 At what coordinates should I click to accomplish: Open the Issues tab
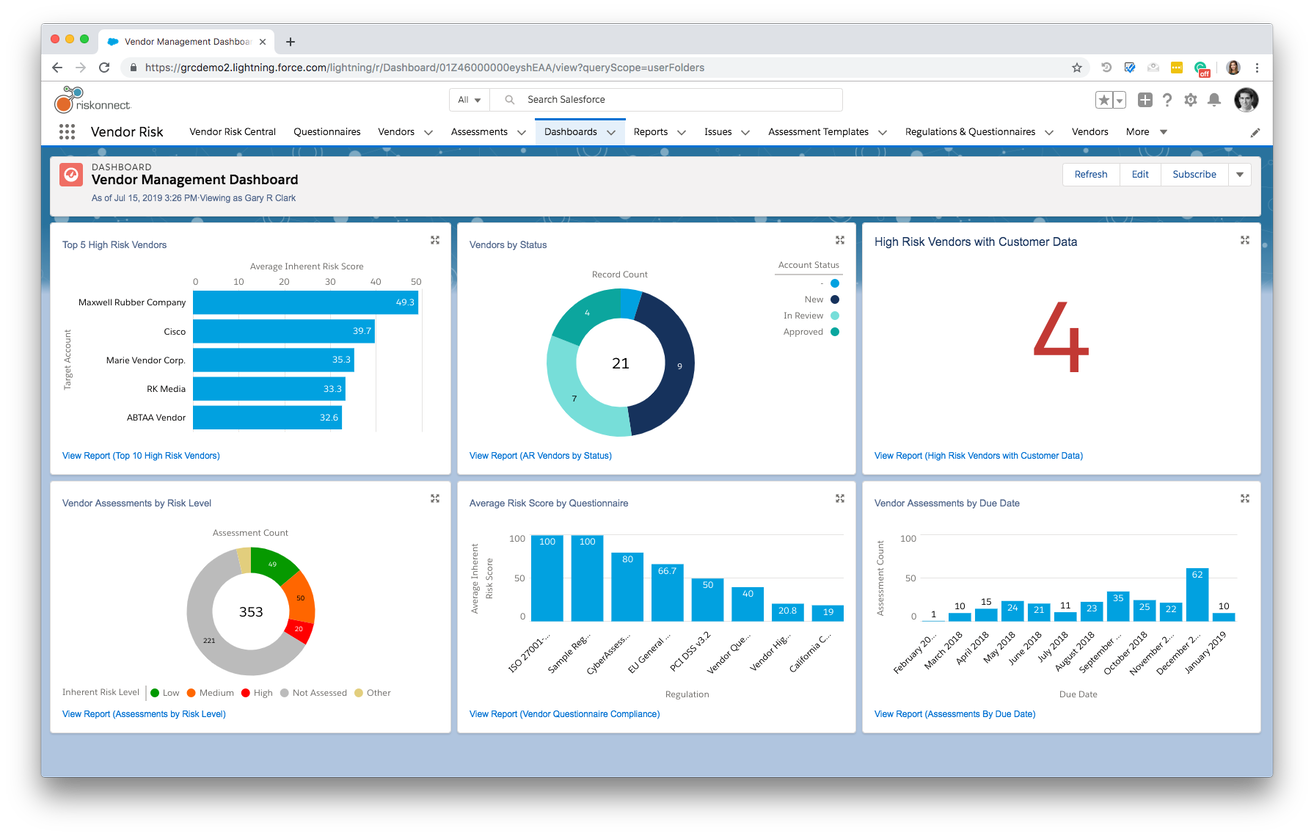(x=718, y=132)
